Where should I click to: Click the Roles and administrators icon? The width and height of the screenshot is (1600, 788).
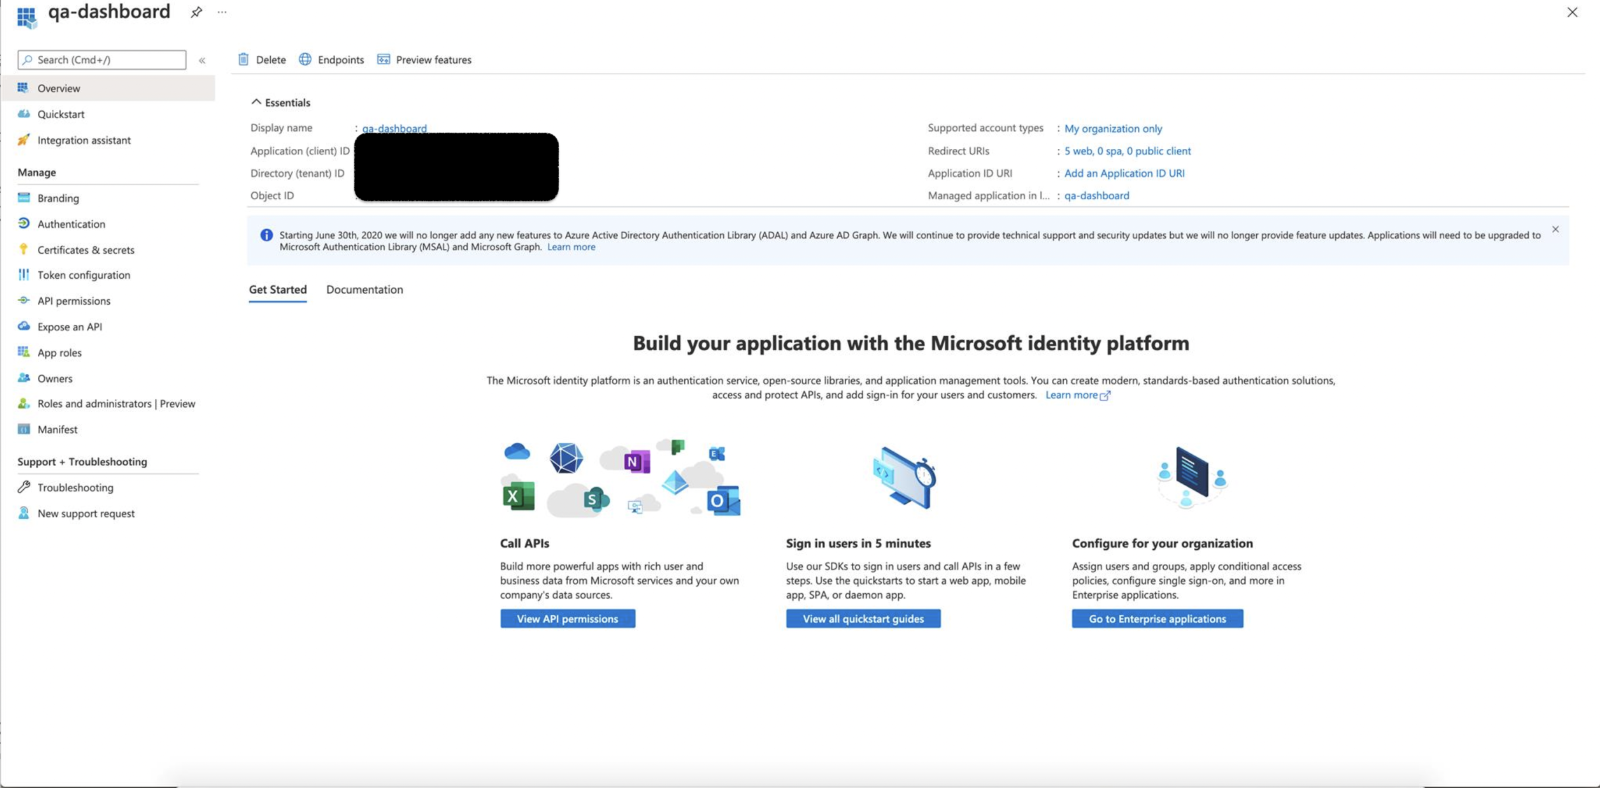click(23, 404)
